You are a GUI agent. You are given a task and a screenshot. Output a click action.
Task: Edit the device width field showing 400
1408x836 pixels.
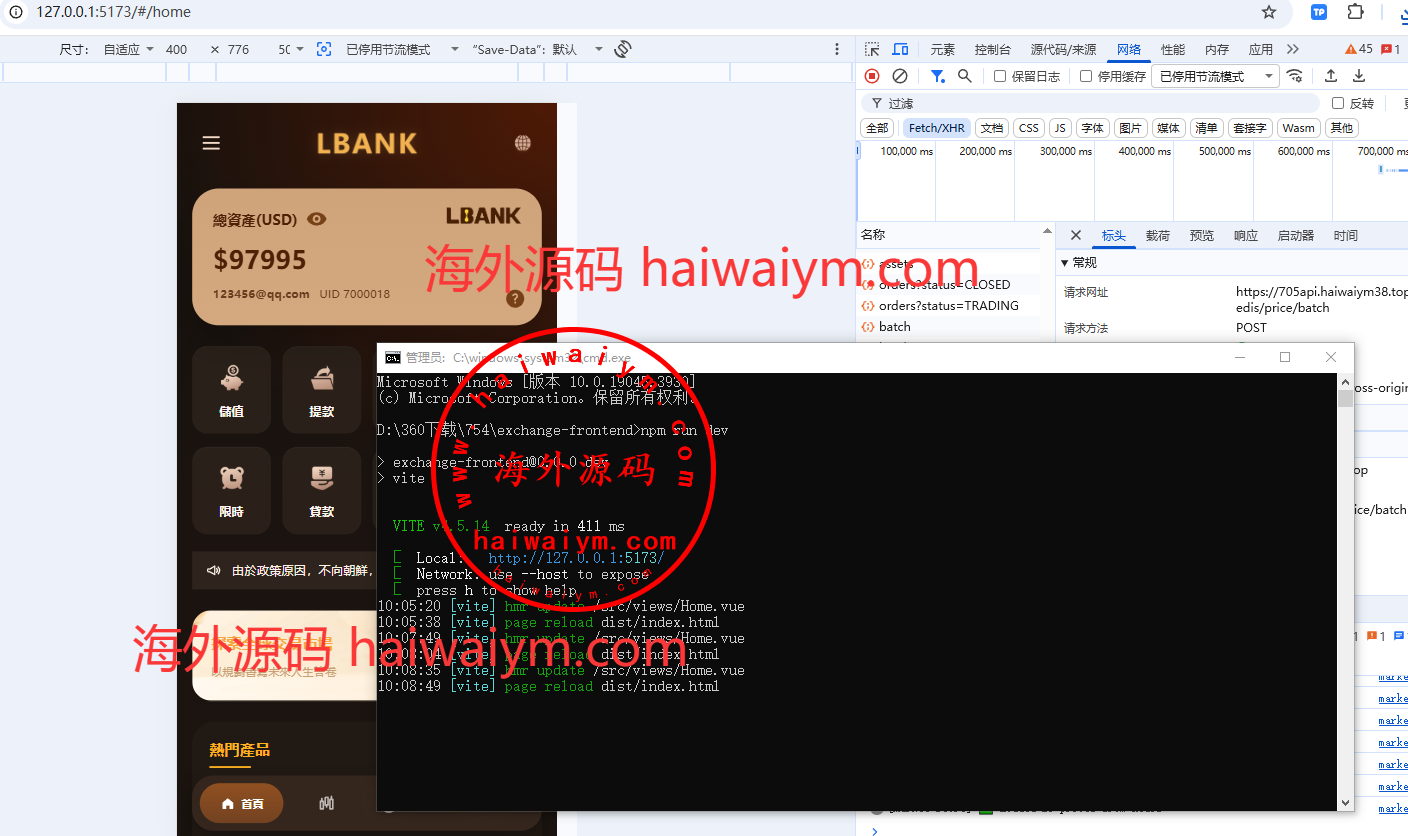pyautogui.click(x=177, y=49)
